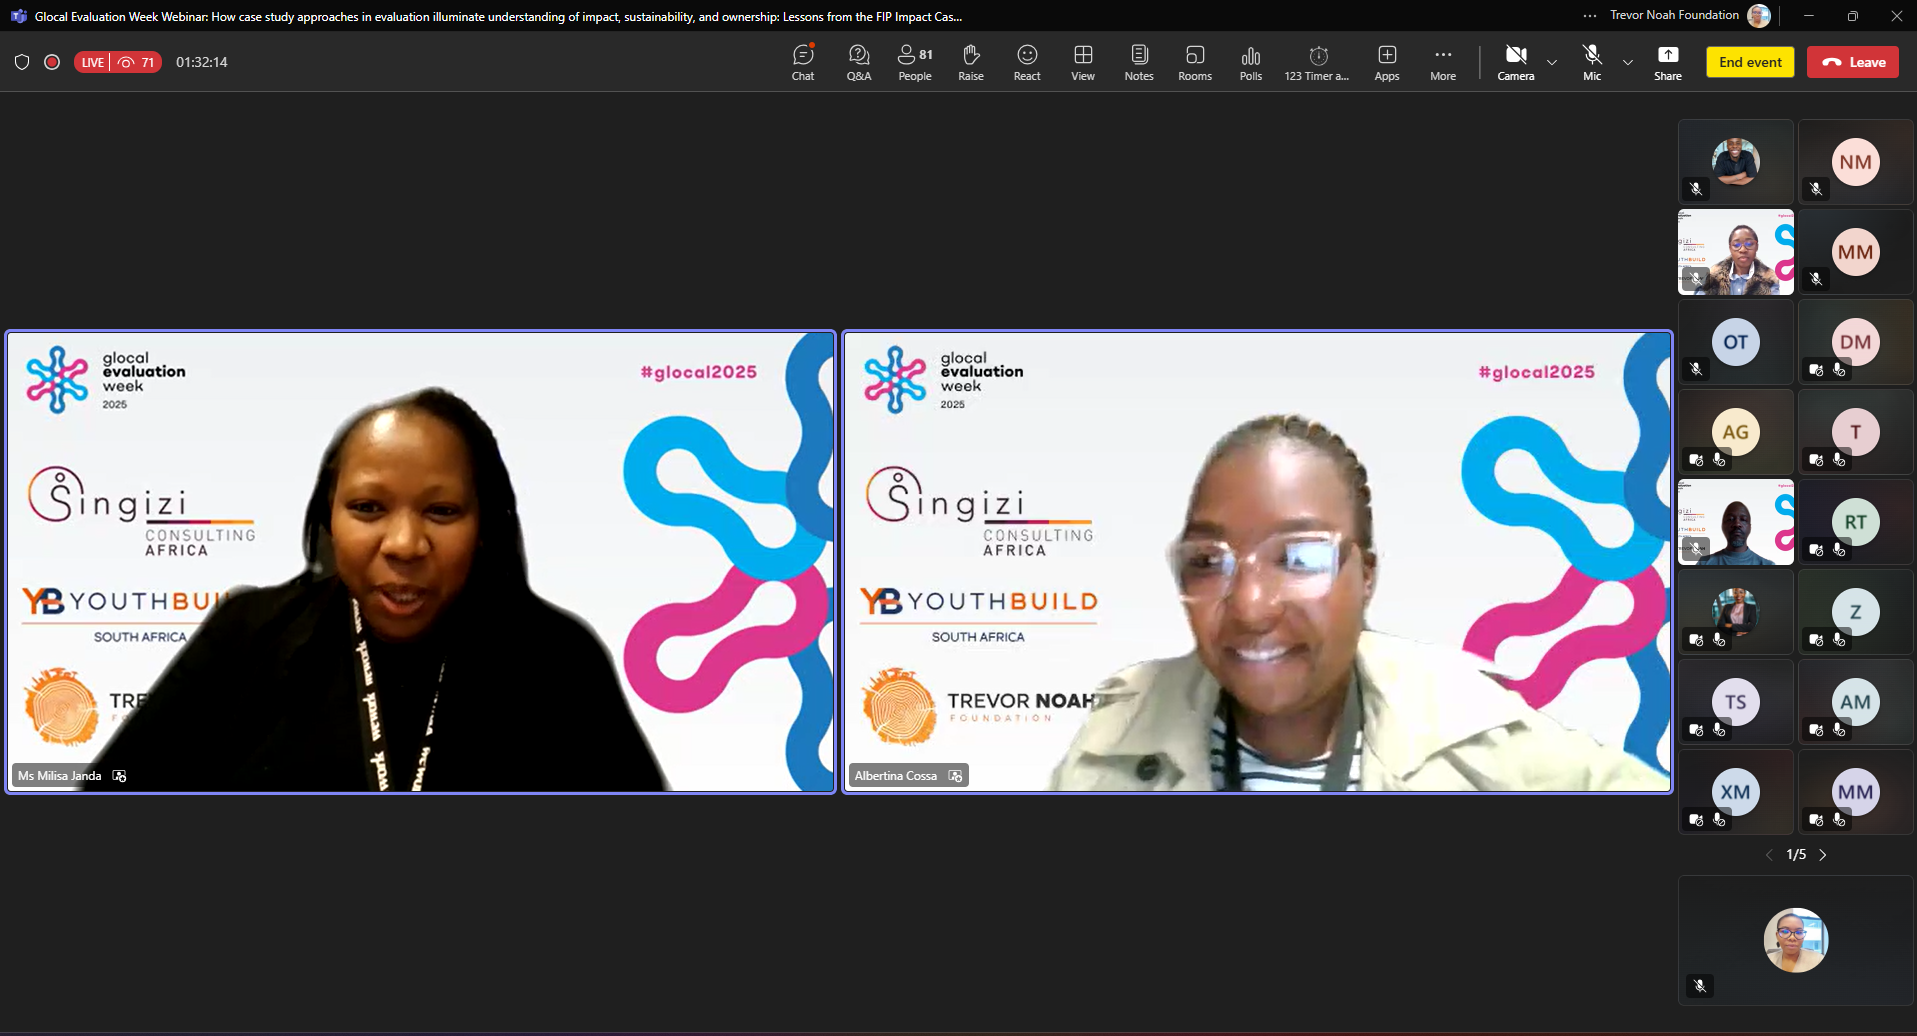Click the T participant avatar
The width and height of the screenshot is (1917, 1036).
pos(1856,432)
